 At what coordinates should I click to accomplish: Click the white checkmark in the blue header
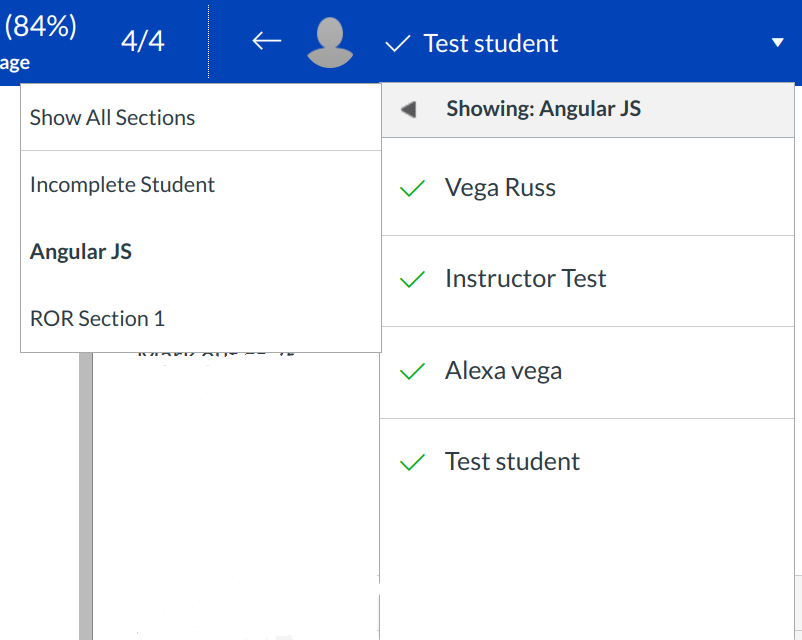click(x=398, y=43)
